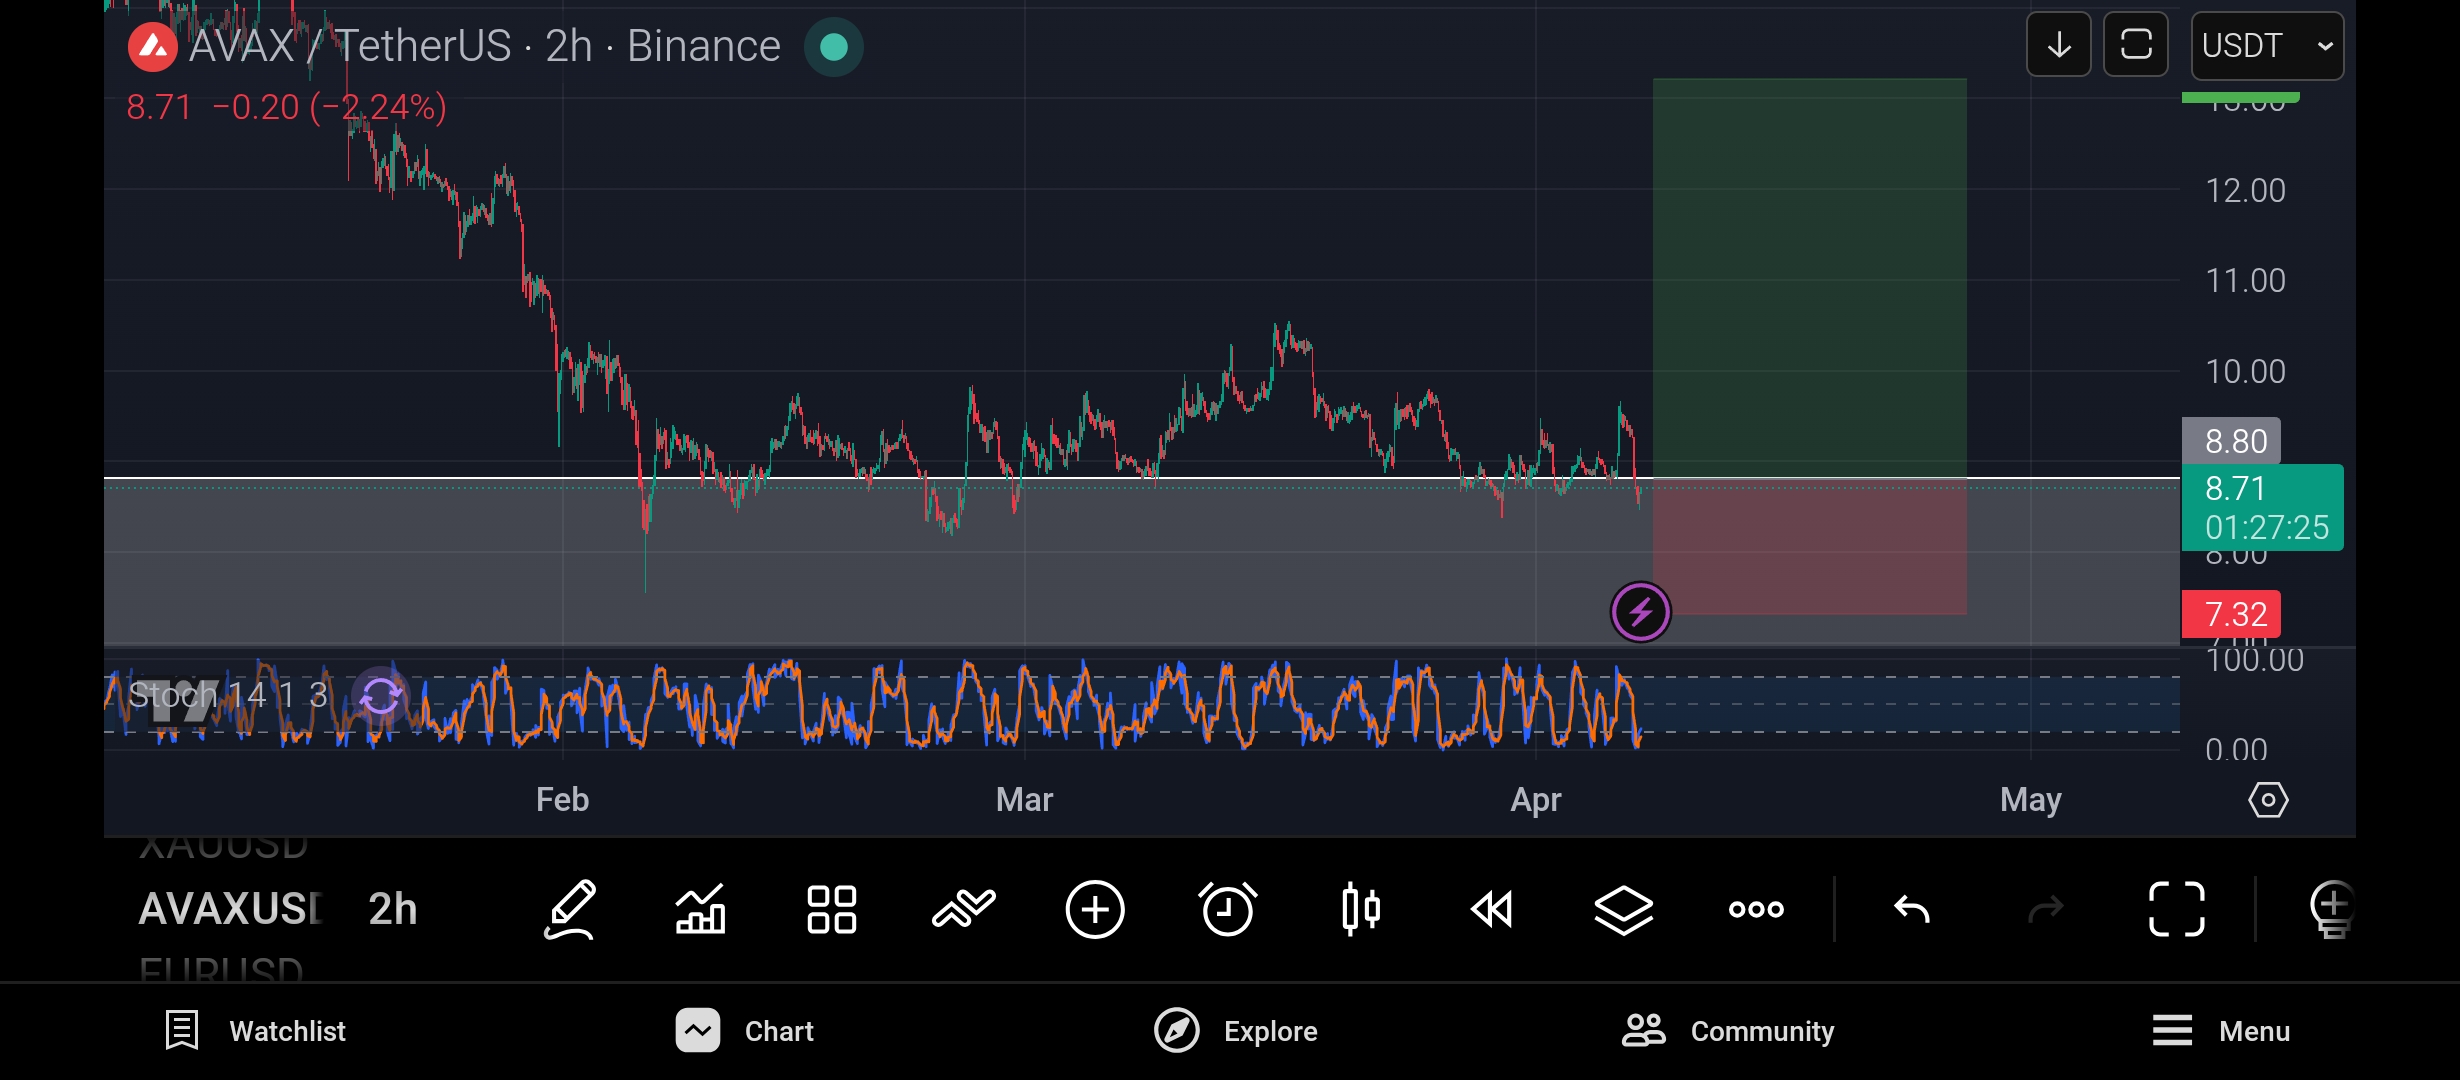
Task: Open the object tree layers icon
Action: tap(1624, 910)
